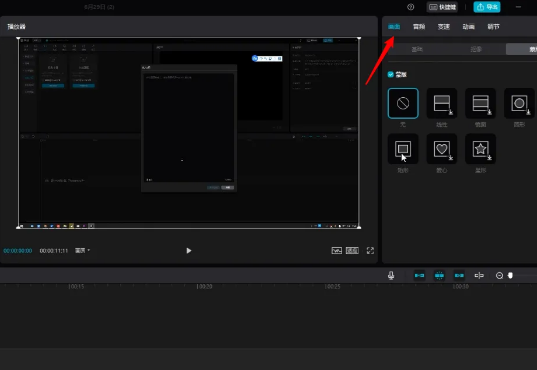Open the help circle icon in title bar

tap(411, 7)
